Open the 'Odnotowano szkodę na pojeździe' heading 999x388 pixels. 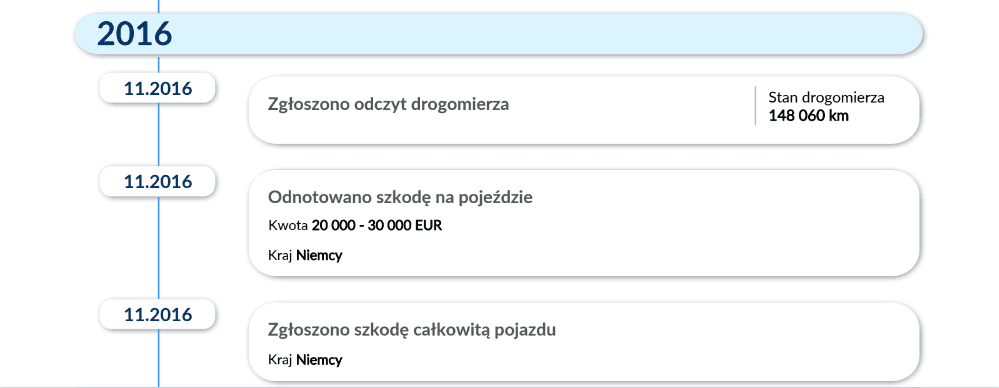(400, 198)
